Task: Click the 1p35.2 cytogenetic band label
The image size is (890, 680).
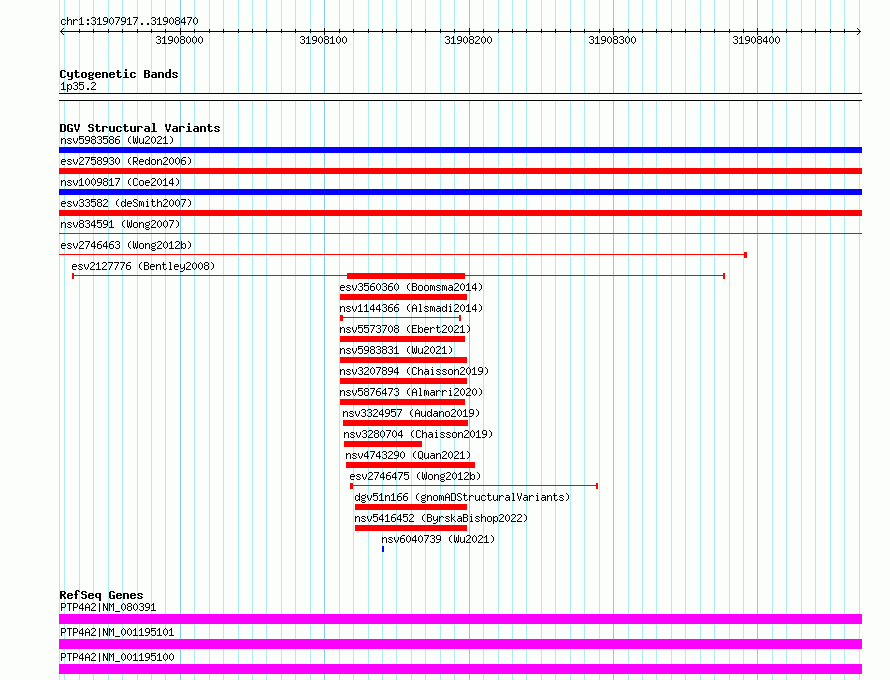Action: pyautogui.click(x=78, y=86)
